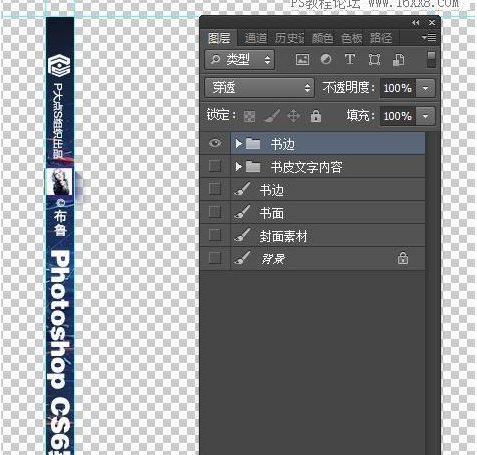Click the 填充 100% value field
Screen dimensions: 477x455
point(398,116)
